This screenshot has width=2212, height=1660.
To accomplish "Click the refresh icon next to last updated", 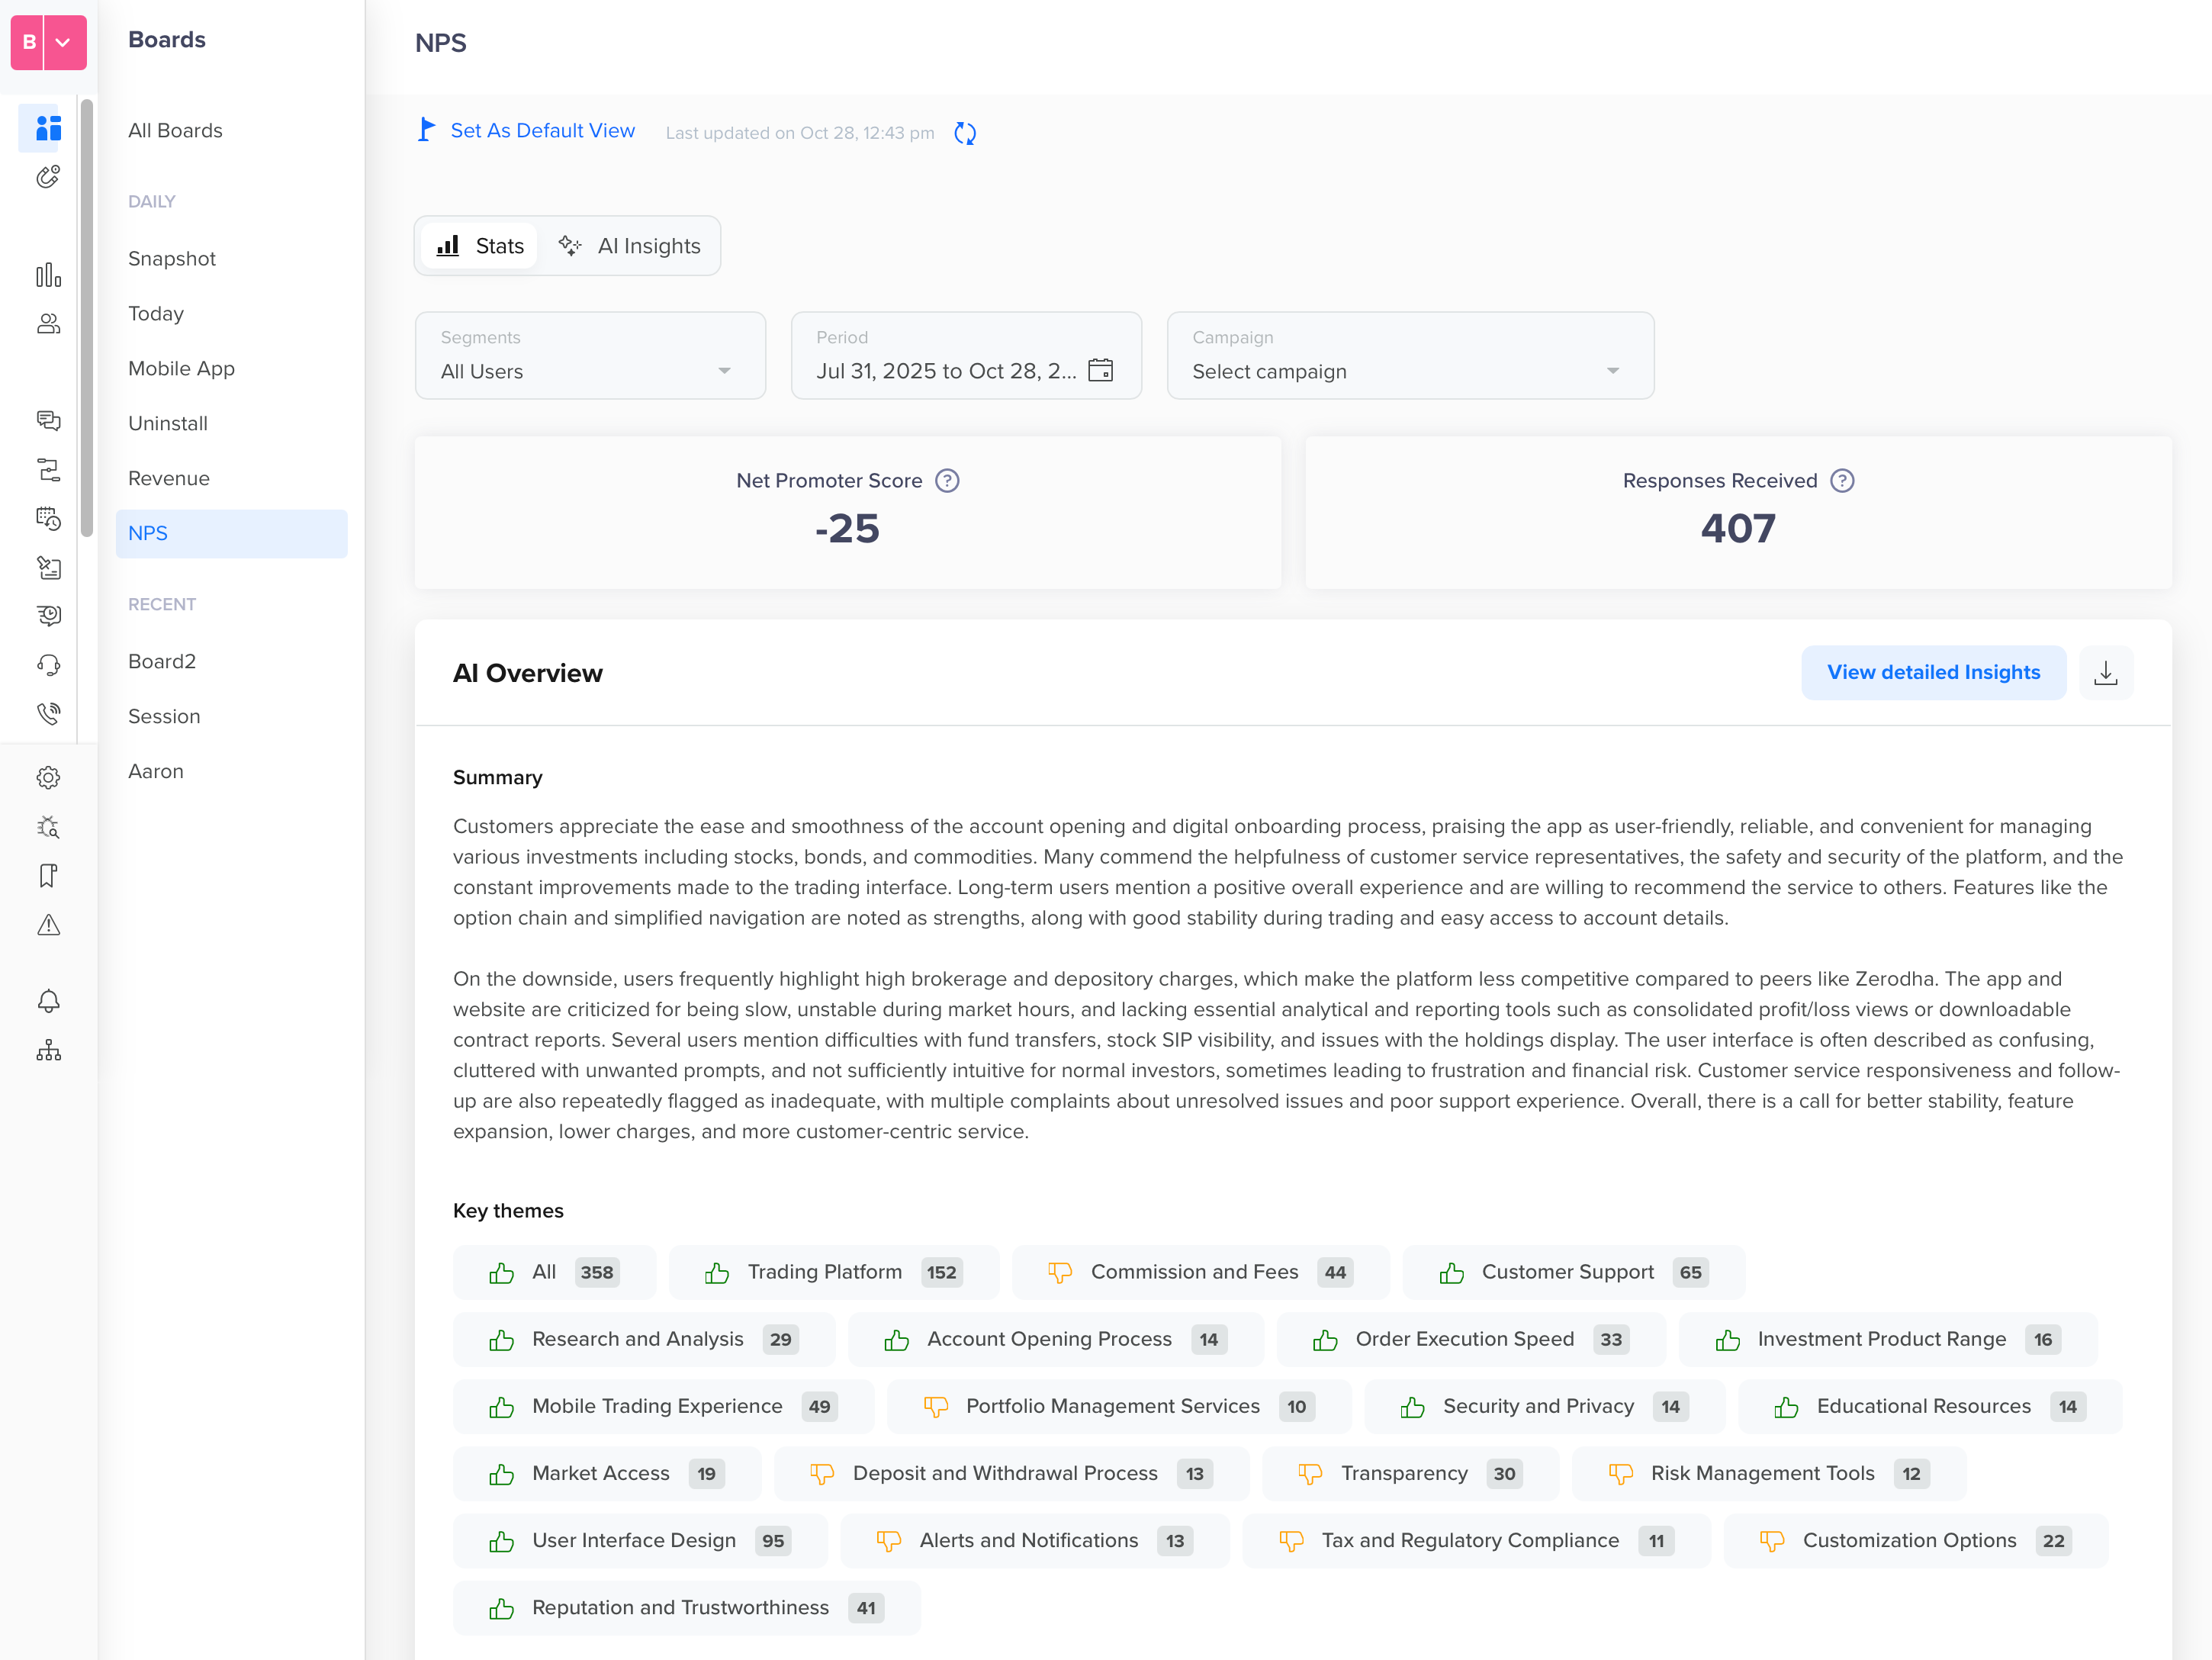I will (964, 132).
